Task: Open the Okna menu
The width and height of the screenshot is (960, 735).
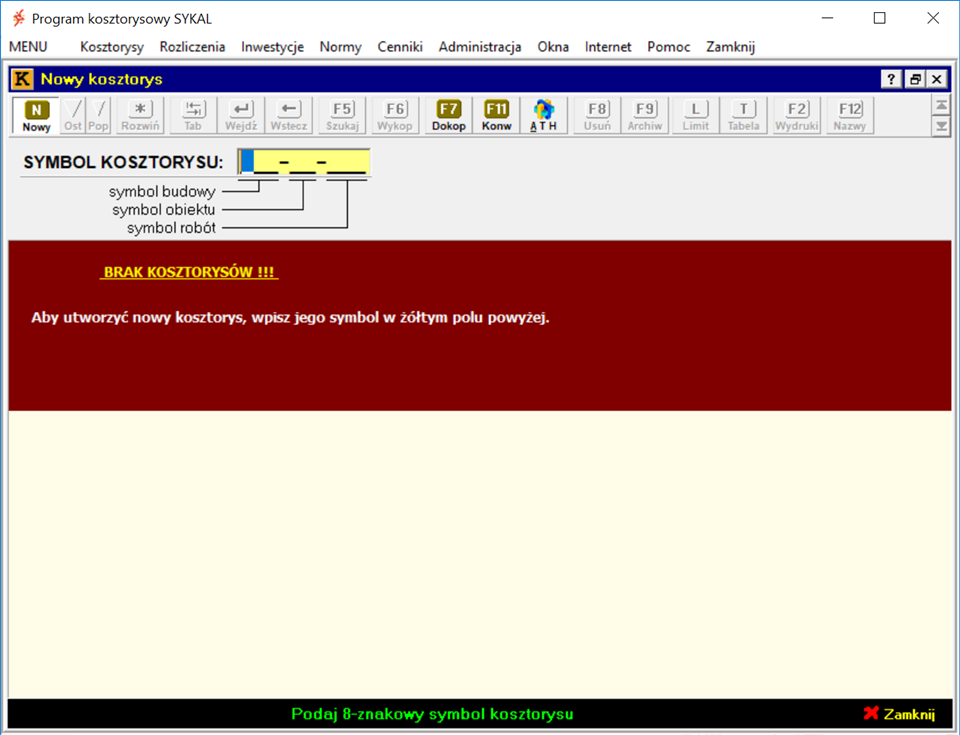Action: tap(553, 47)
